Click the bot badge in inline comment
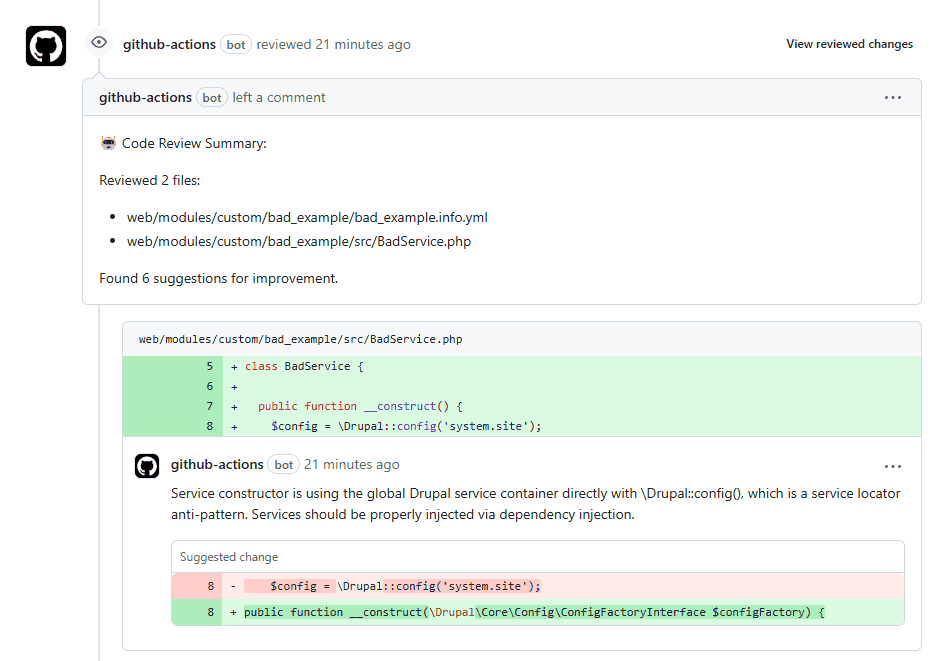 click(x=284, y=465)
